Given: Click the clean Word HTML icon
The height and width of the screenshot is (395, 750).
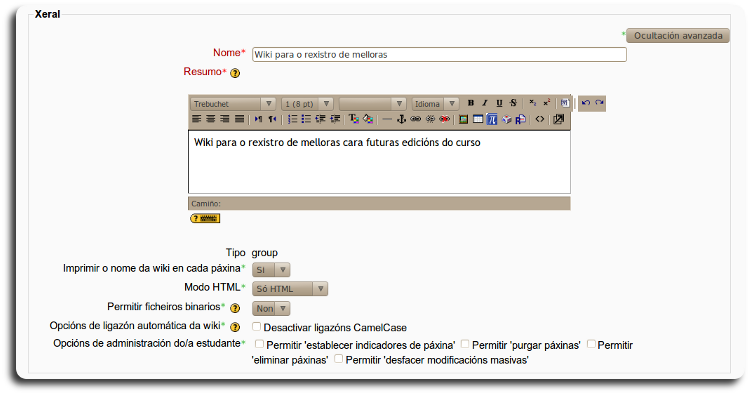Looking at the screenshot, I should pos(565,103).
